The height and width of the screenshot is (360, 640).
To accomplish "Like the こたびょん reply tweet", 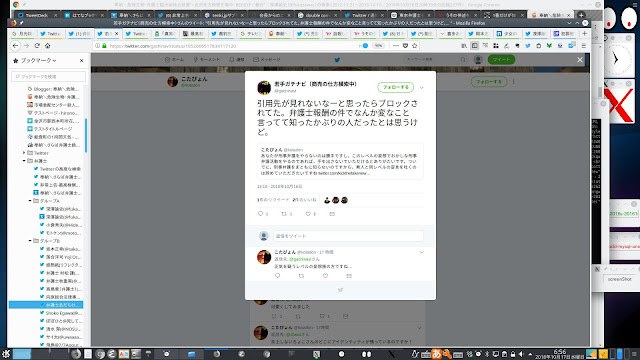I will tap(325, 276).
